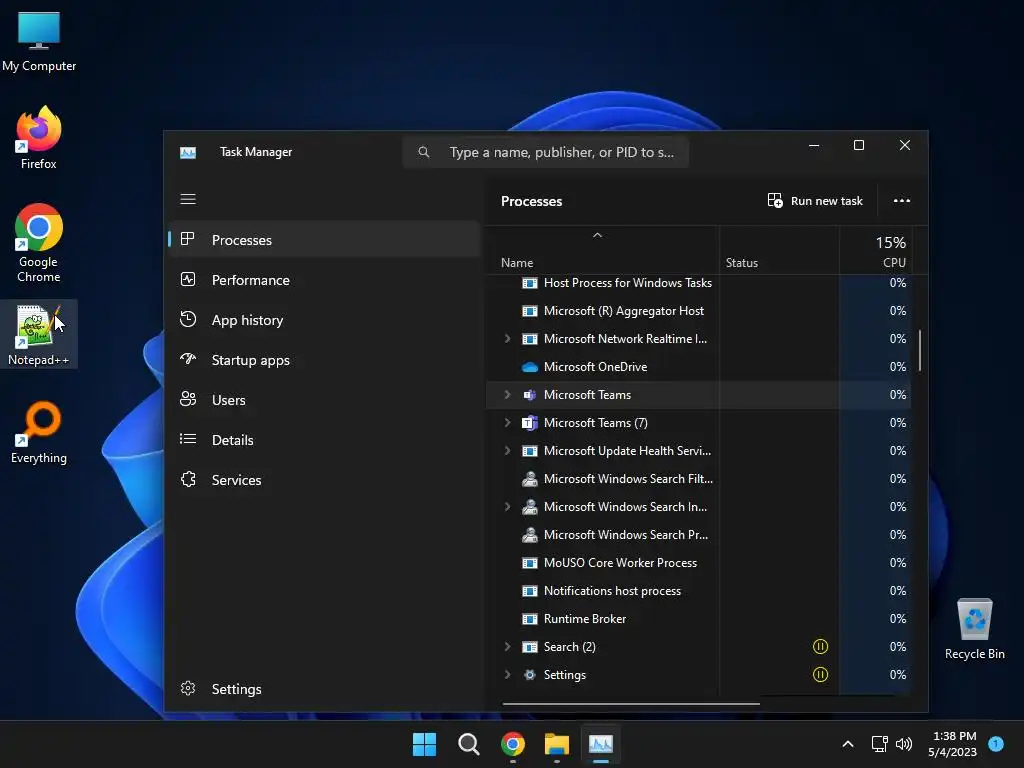This screenshot has height=768, width=1024.
Task: Open the Services page
Action: (325, 480)
